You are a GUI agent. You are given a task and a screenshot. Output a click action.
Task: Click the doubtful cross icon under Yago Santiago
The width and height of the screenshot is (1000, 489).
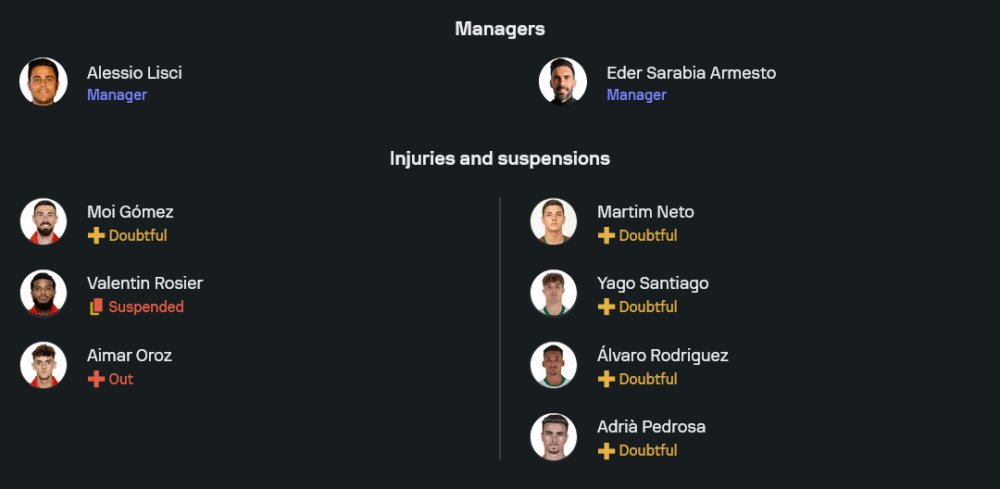tap(606, 308)
